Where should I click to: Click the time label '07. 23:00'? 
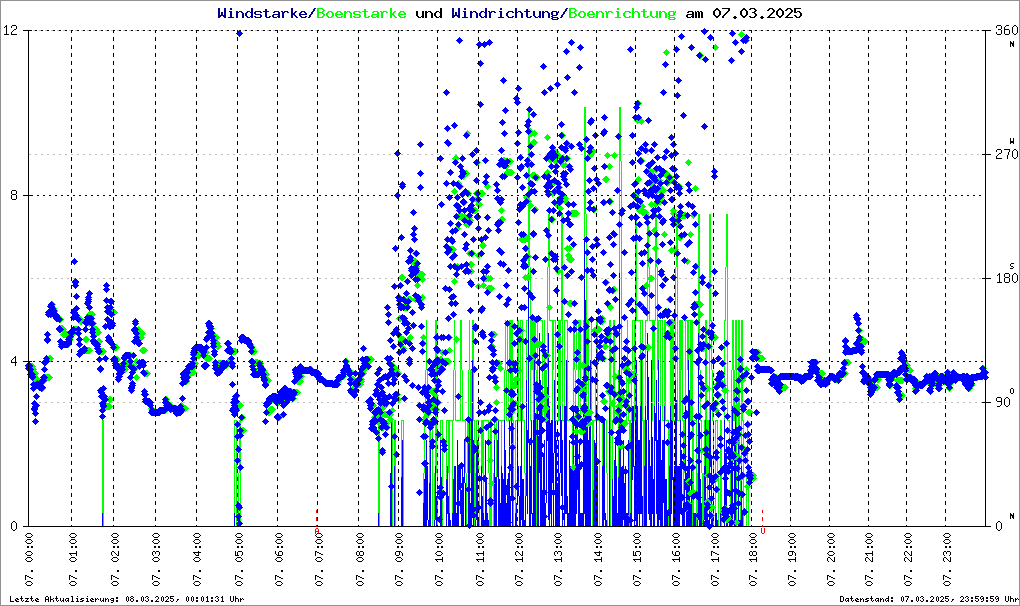tap(947, 559)
